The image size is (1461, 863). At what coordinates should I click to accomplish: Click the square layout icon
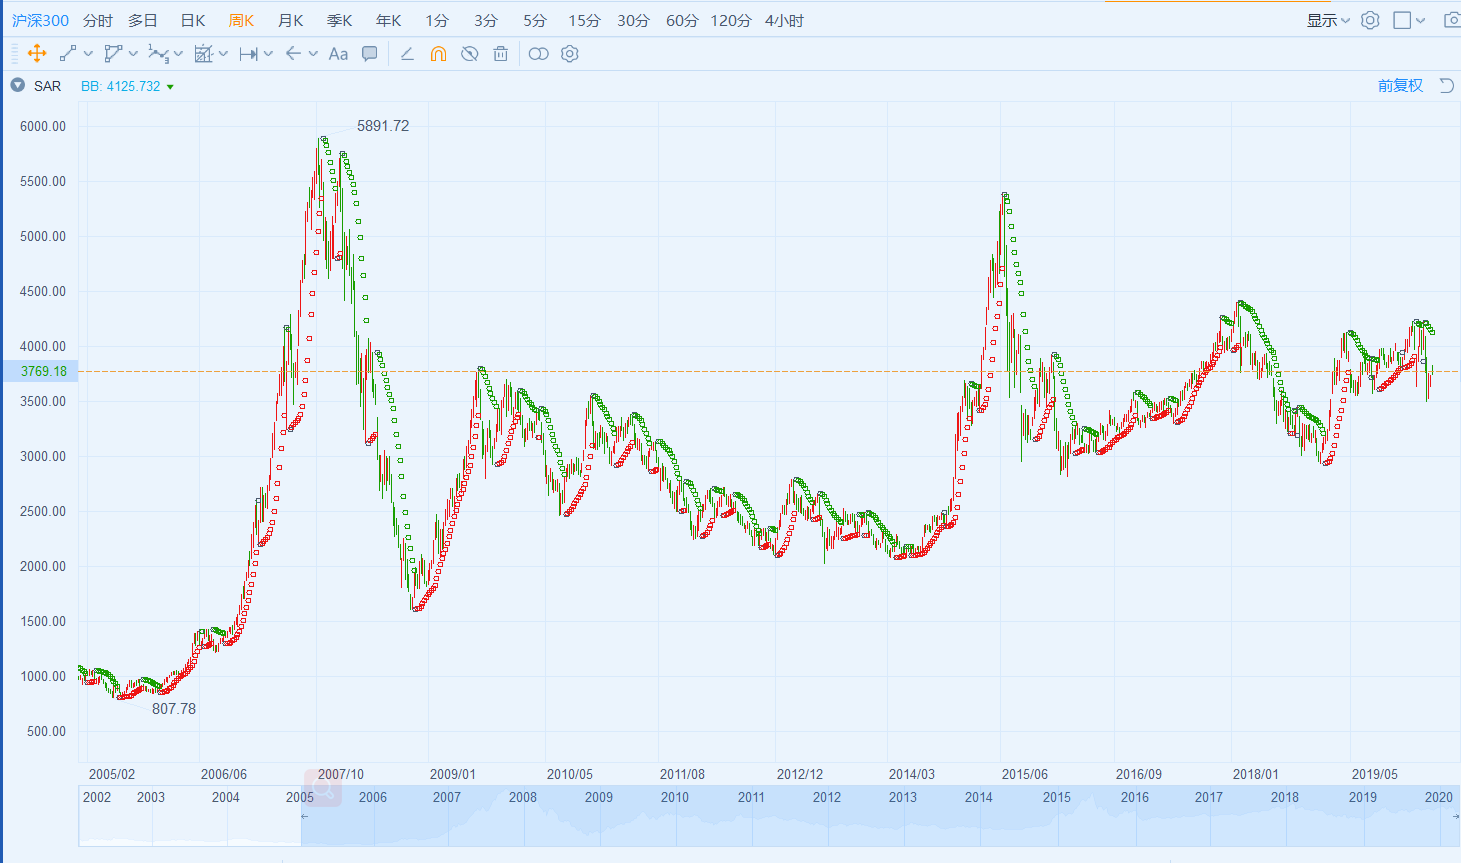pos(1402,20)
